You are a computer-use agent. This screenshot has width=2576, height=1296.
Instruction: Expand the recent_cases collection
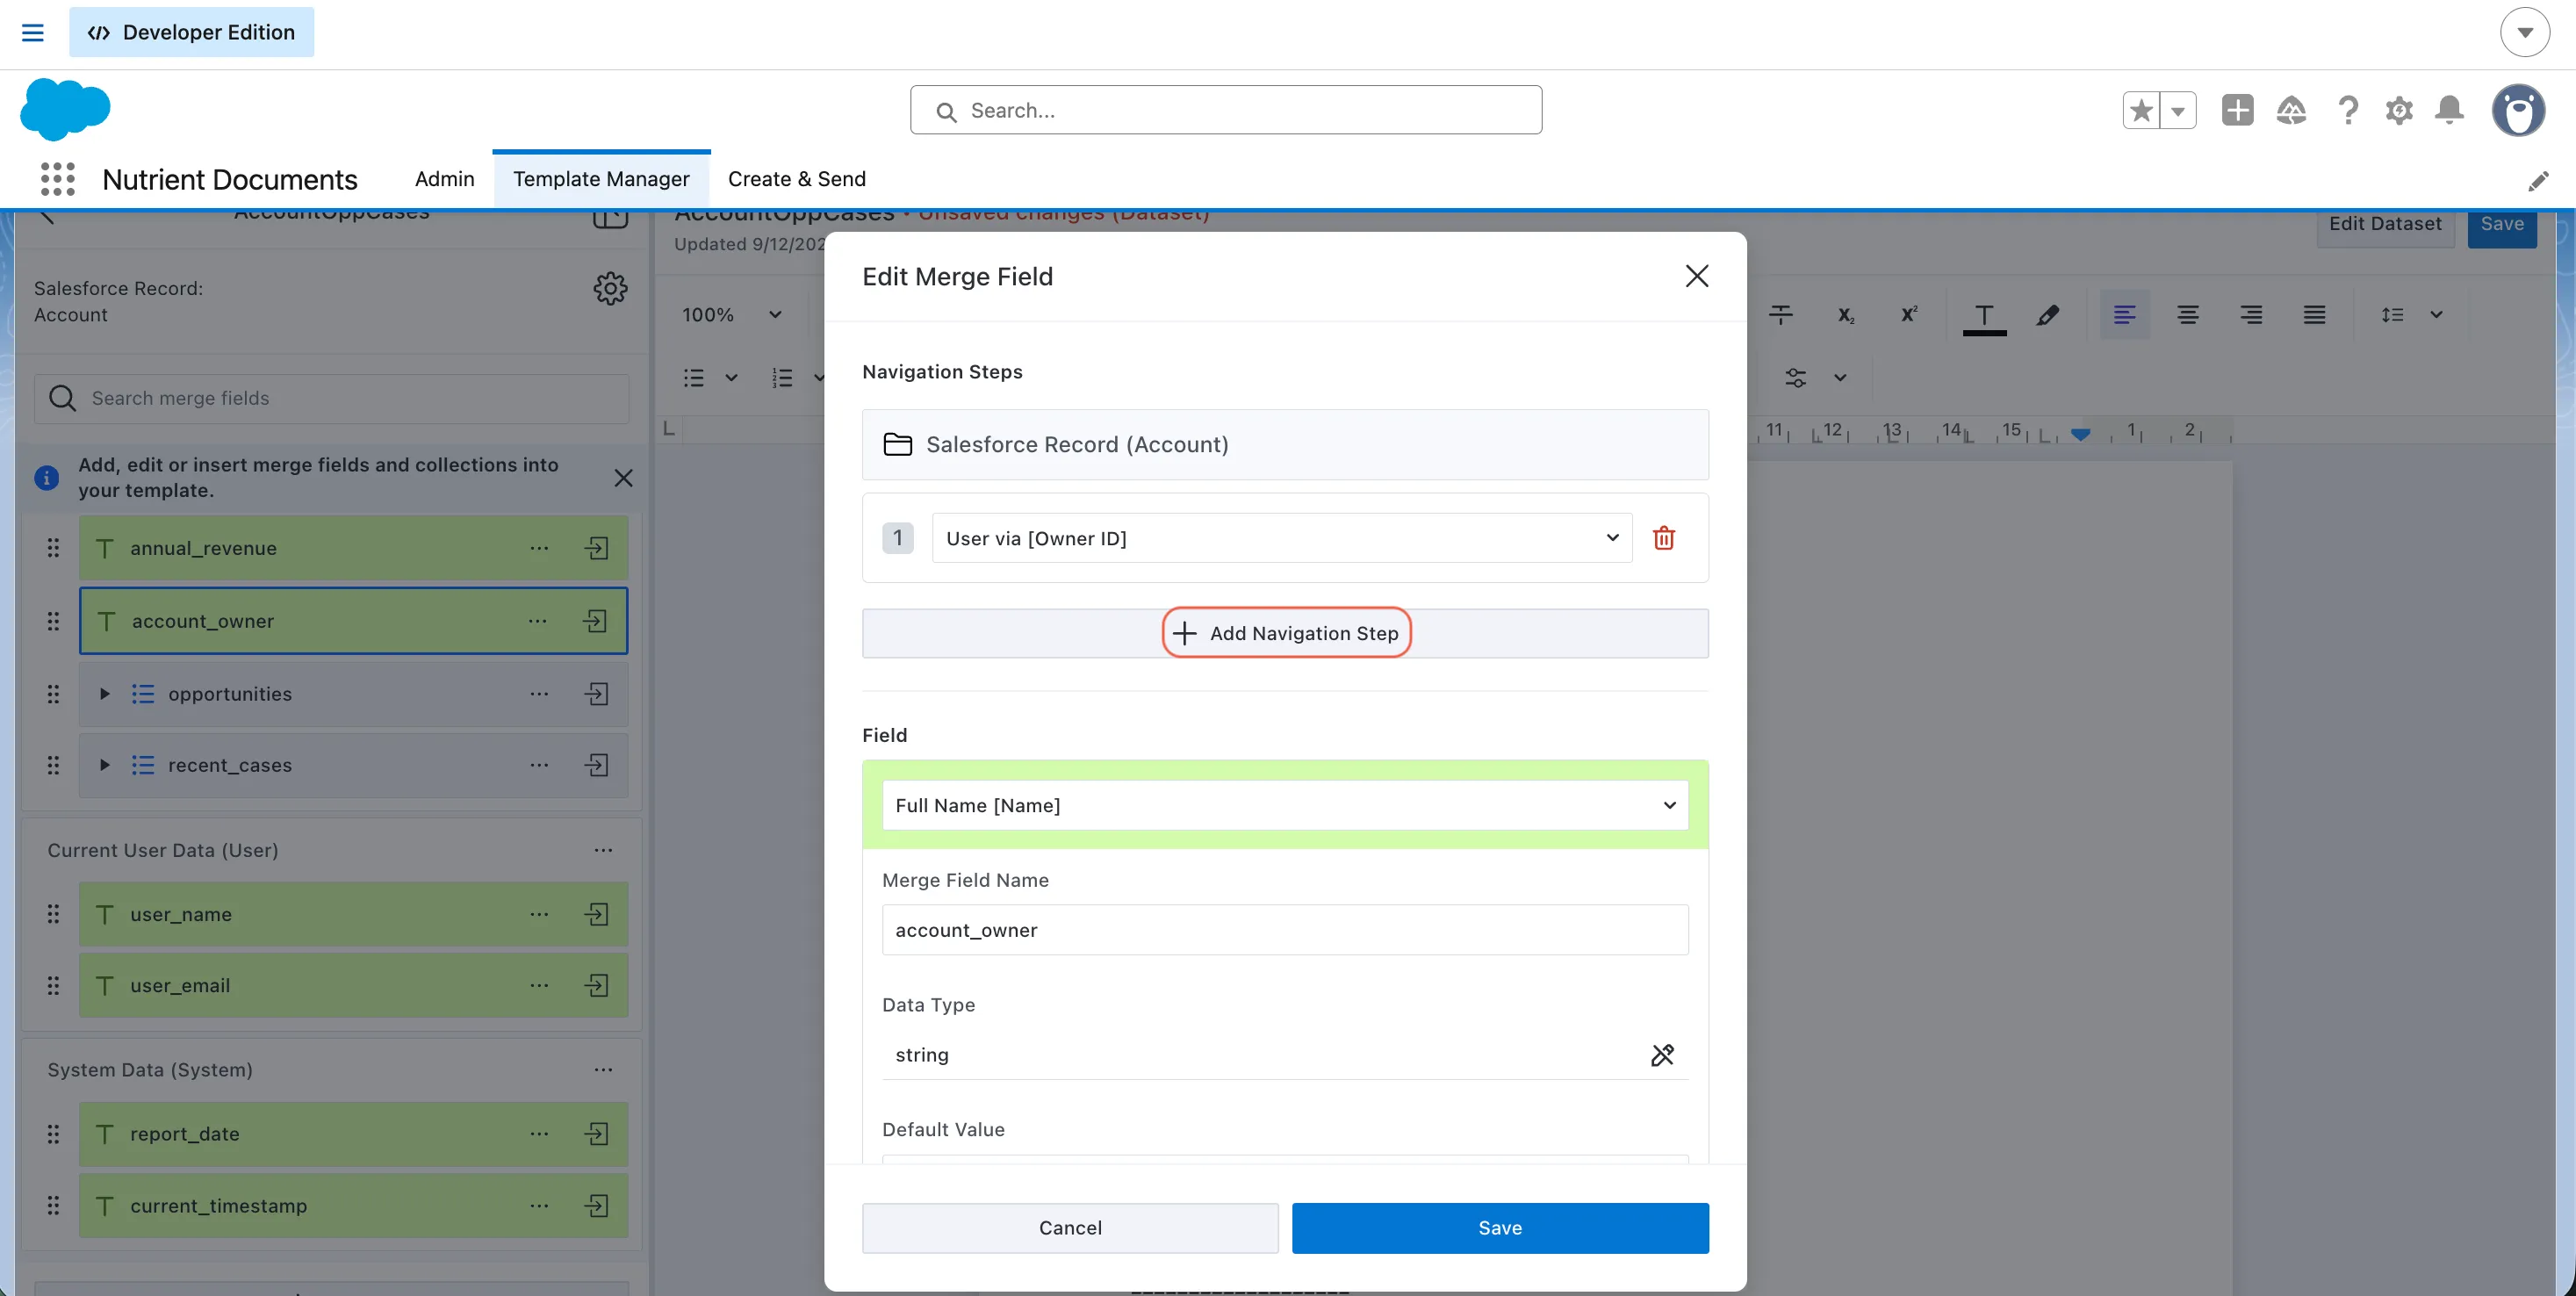point(104,765)
